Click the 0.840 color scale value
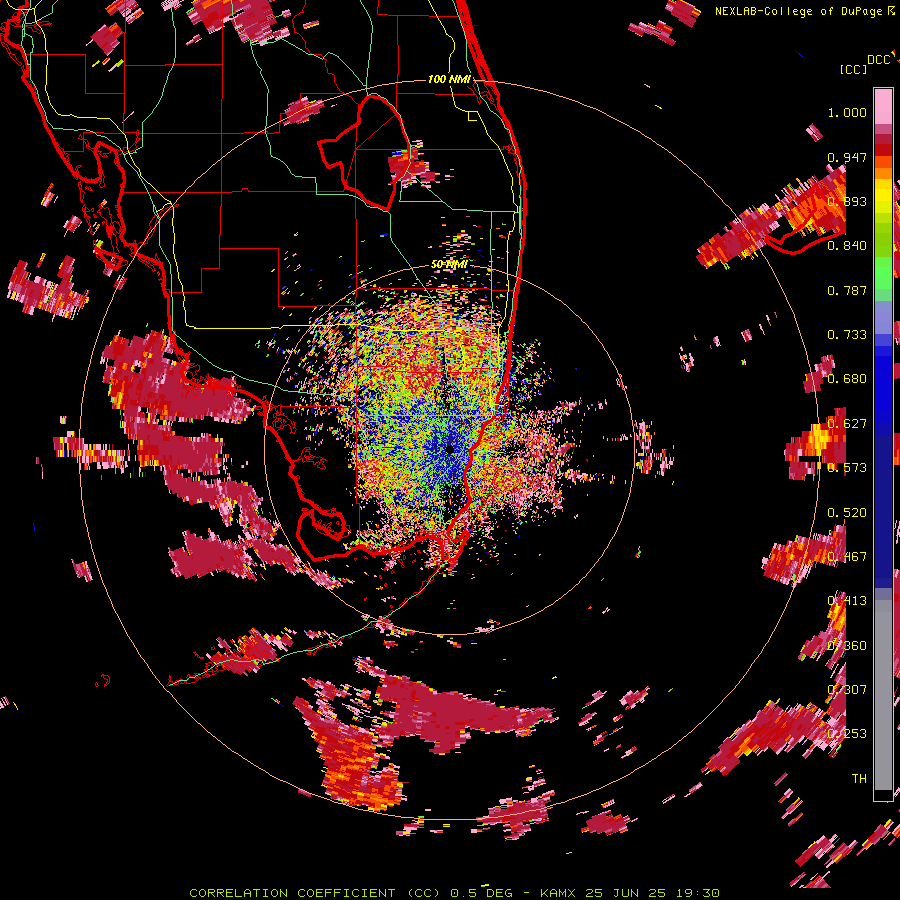This screenshot has width=900, height=900. (847, 246)
